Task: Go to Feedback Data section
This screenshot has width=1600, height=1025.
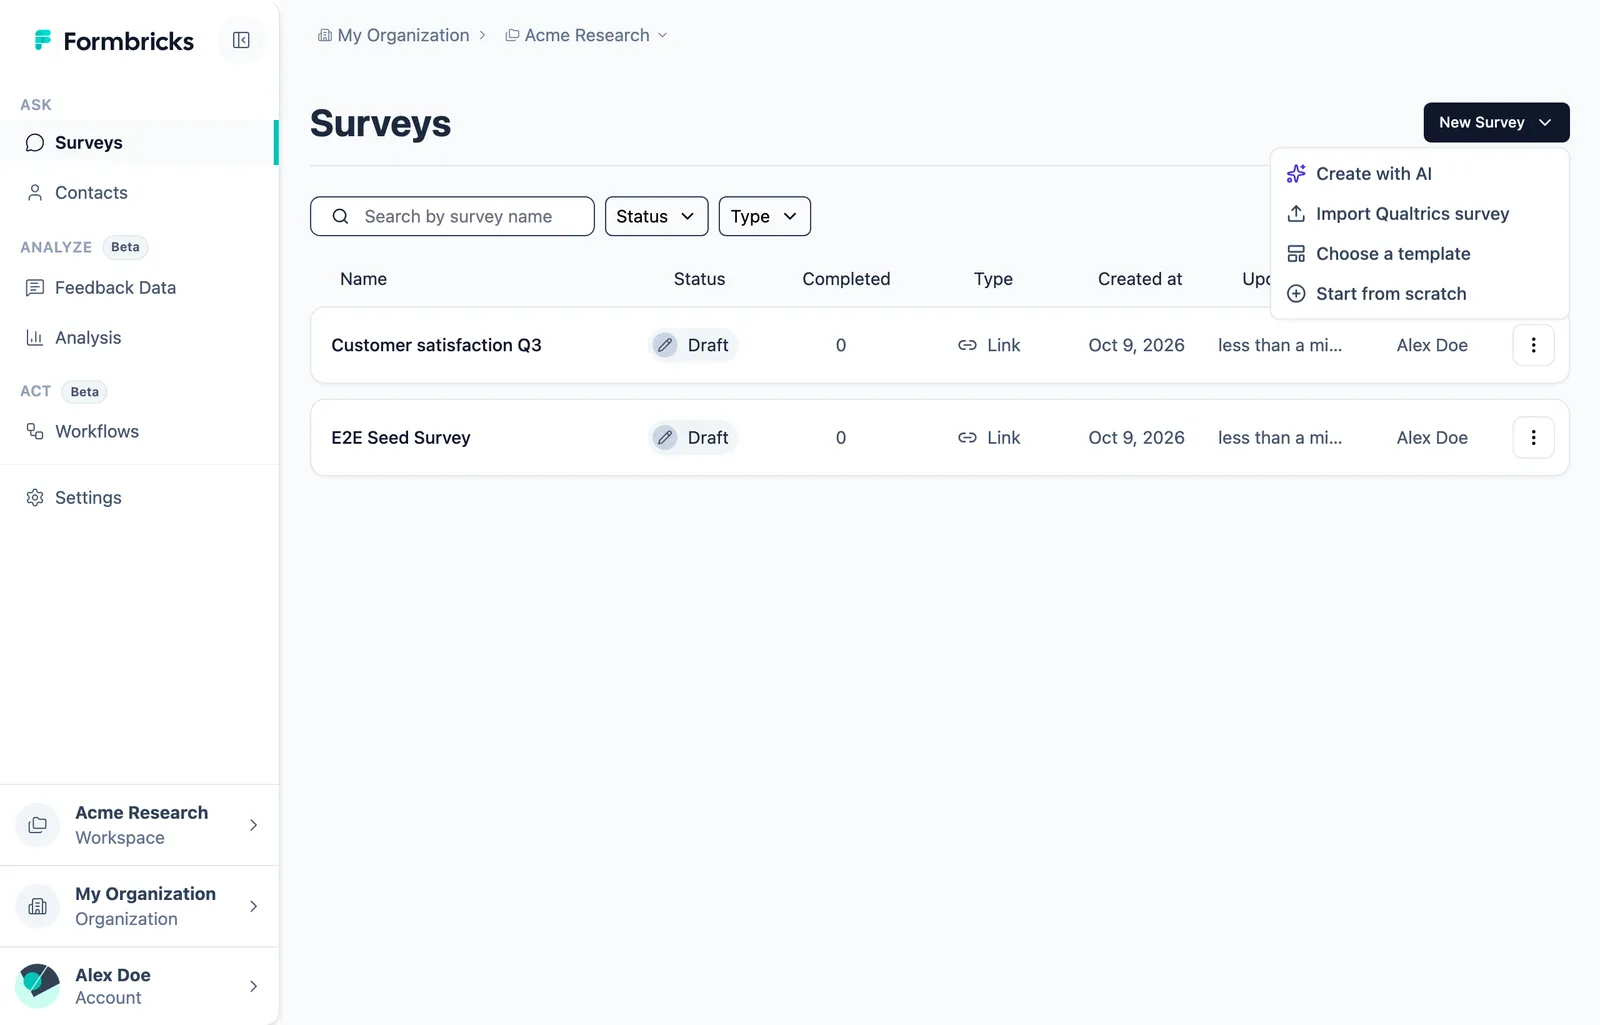Action: (138, 288)
